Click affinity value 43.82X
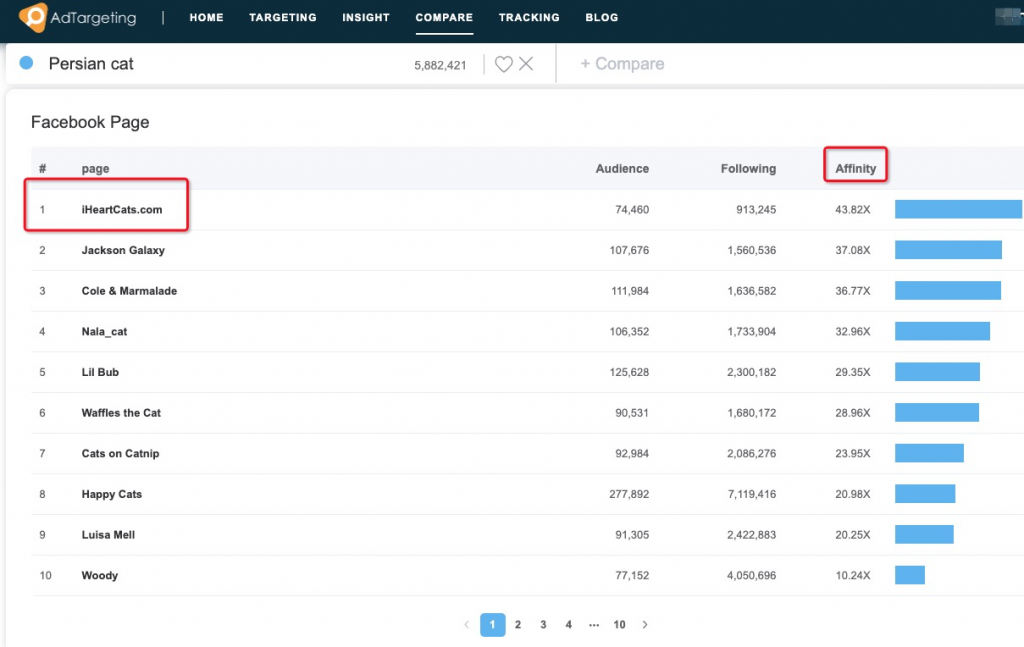The image size is (1024, 647). tap(853, 210)
